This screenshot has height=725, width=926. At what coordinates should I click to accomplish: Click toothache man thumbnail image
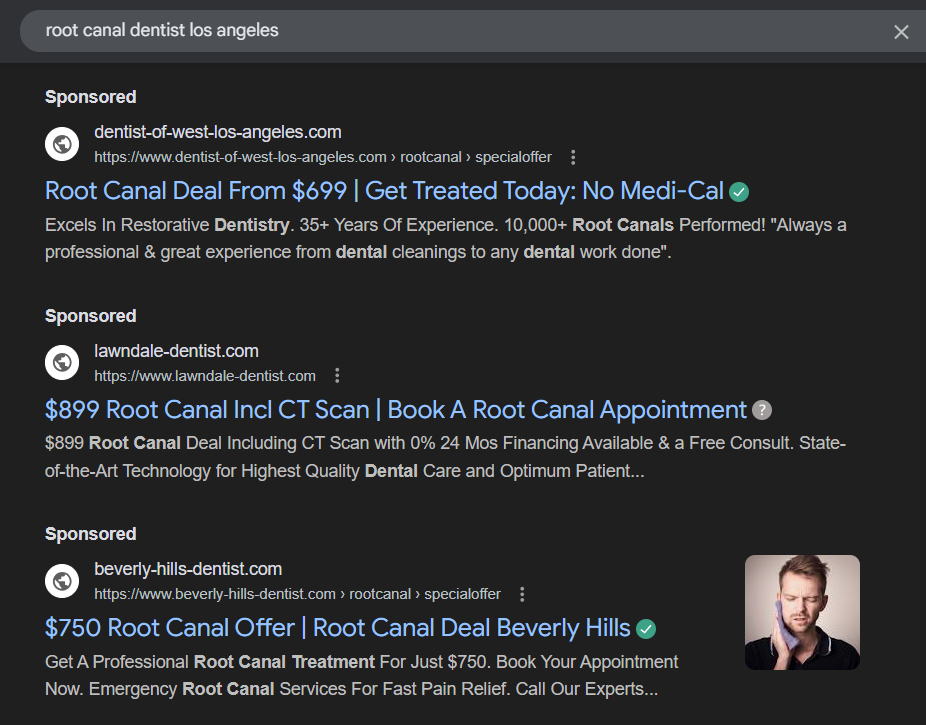[802, 612]
